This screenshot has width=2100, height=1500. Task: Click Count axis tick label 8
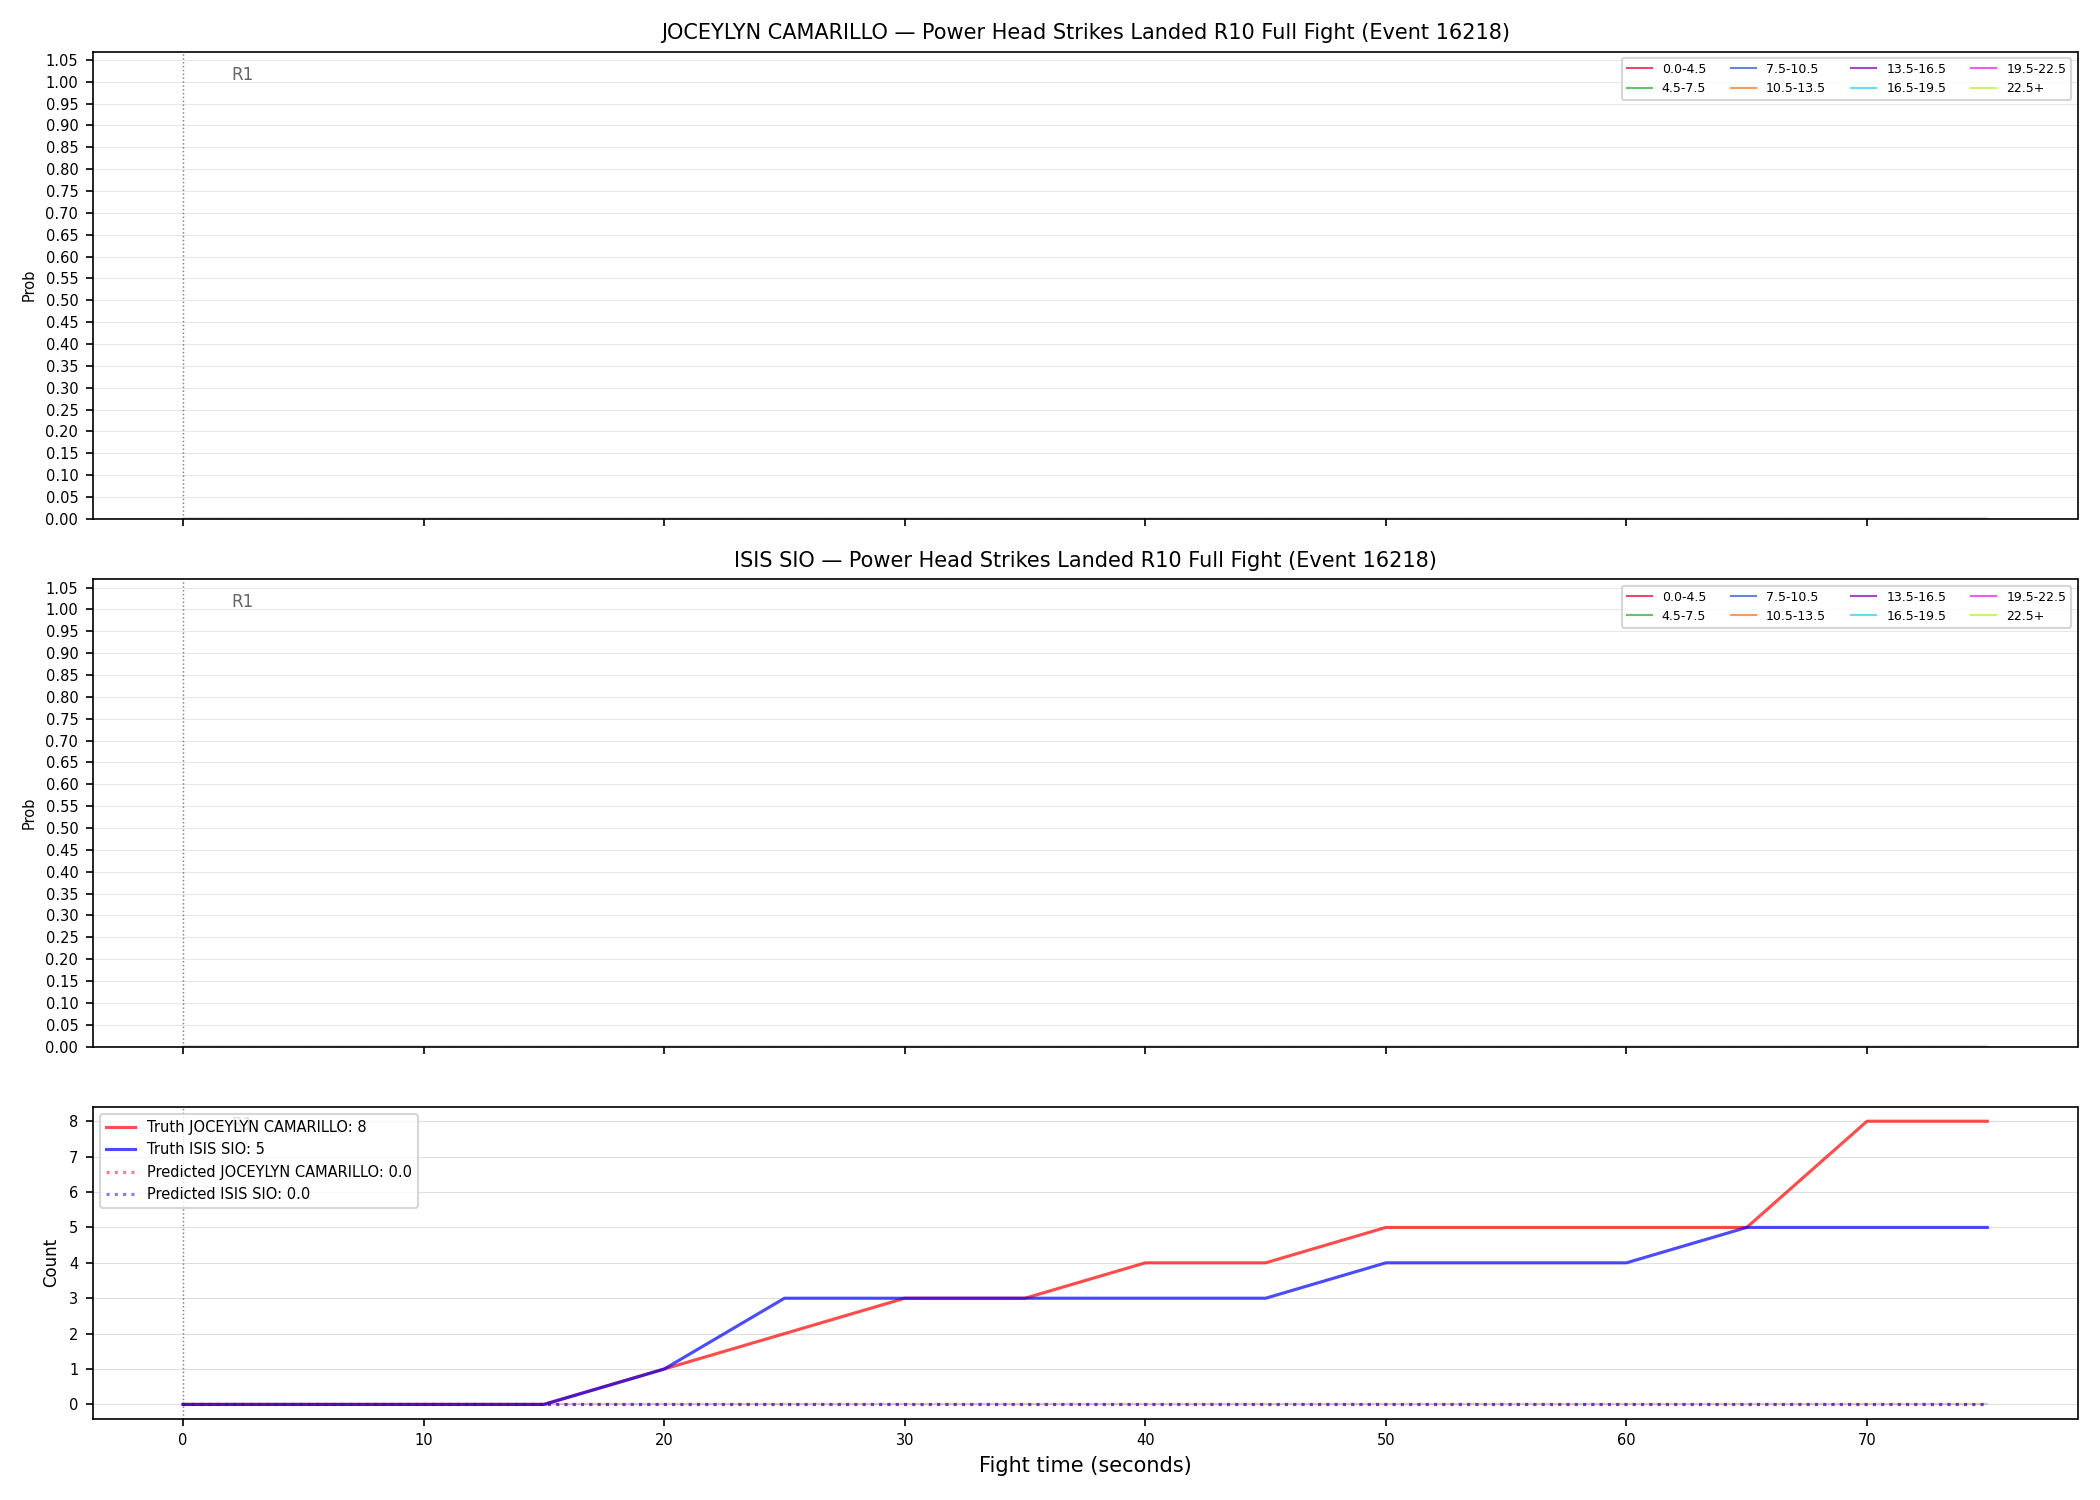(73, 1122)
